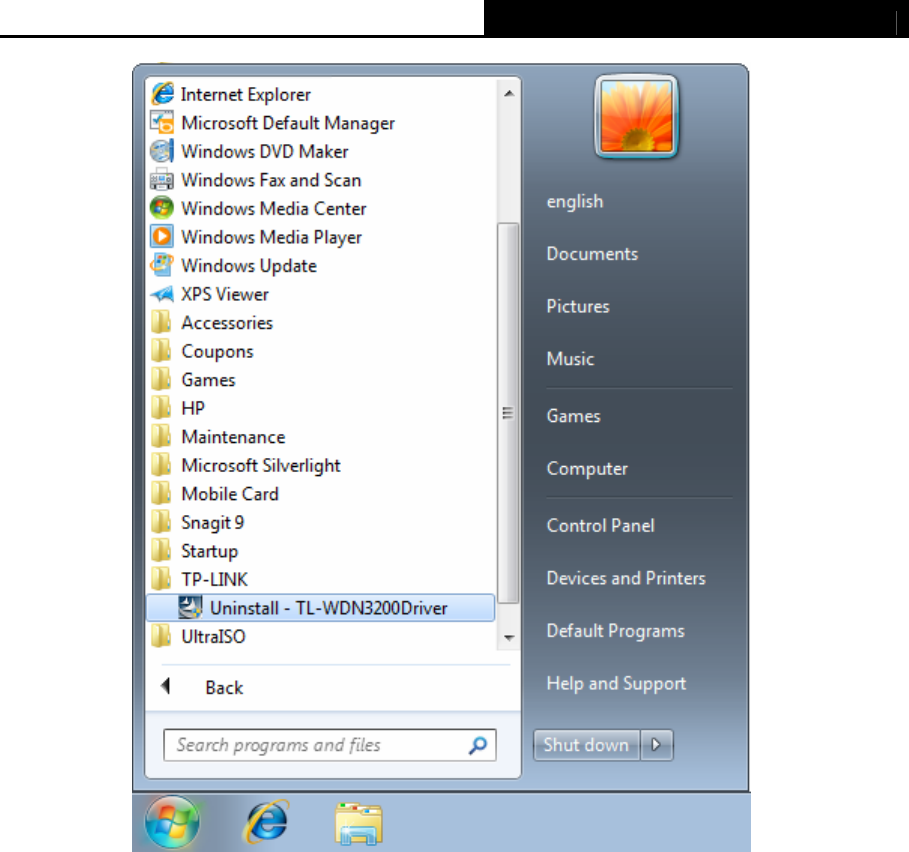This screenshot has width=909, height=852.
Task: Open Pictures from the right pane
Action: 578,306
